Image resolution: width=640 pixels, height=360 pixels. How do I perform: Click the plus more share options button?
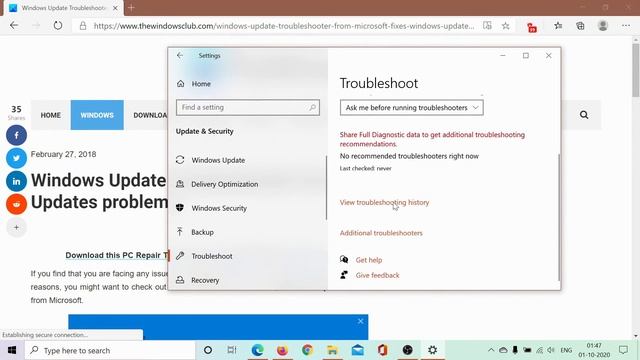(16, 227)
